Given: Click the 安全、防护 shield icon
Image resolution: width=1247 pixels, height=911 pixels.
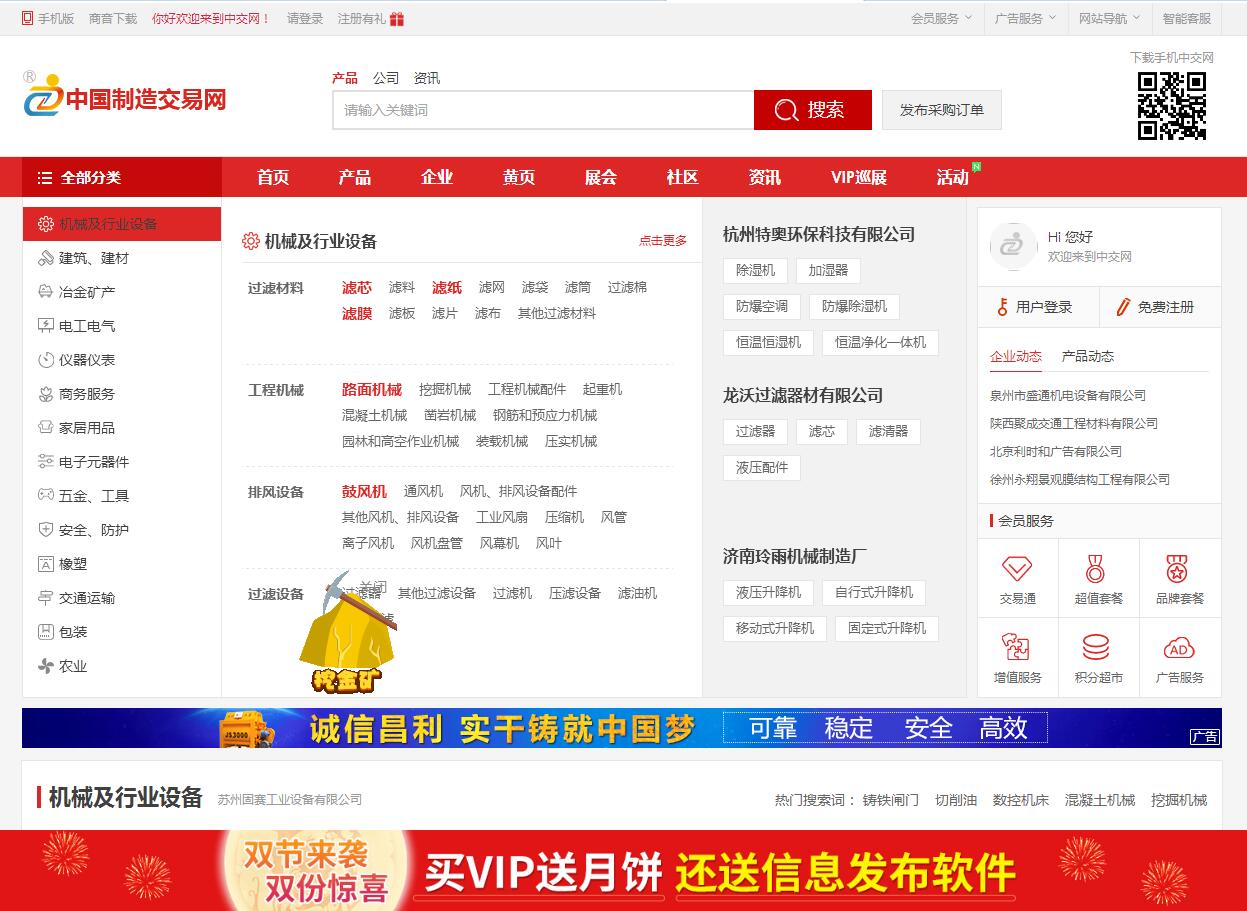Looking at the screenshot, I should pyautogui.click(x=45, y=530).
